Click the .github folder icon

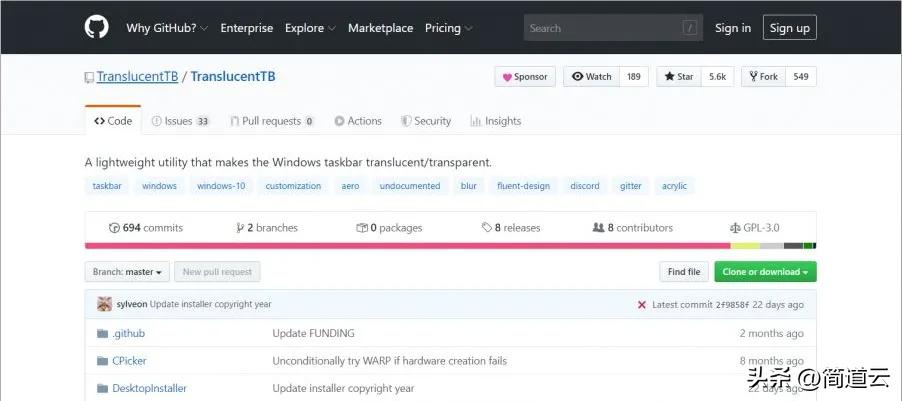(102, 333)
